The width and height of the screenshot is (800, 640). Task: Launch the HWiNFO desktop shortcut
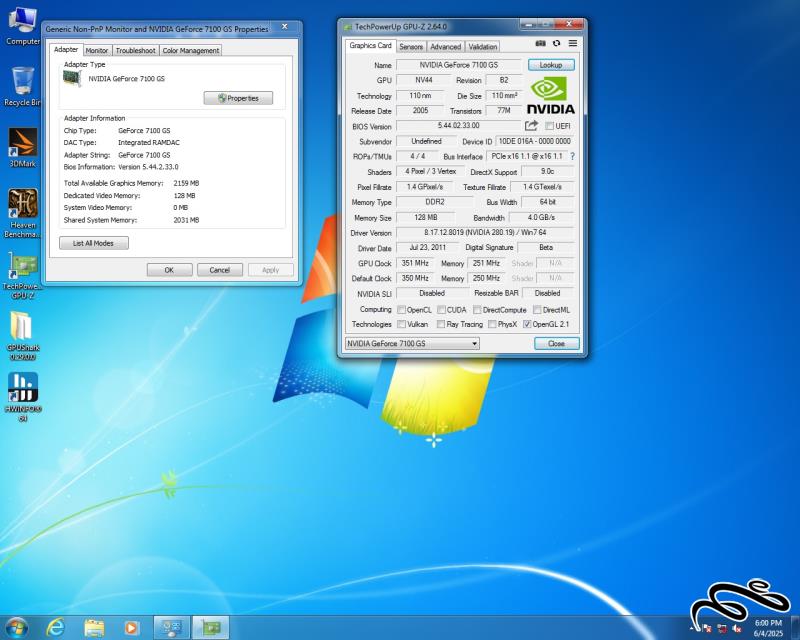(22, 397)
